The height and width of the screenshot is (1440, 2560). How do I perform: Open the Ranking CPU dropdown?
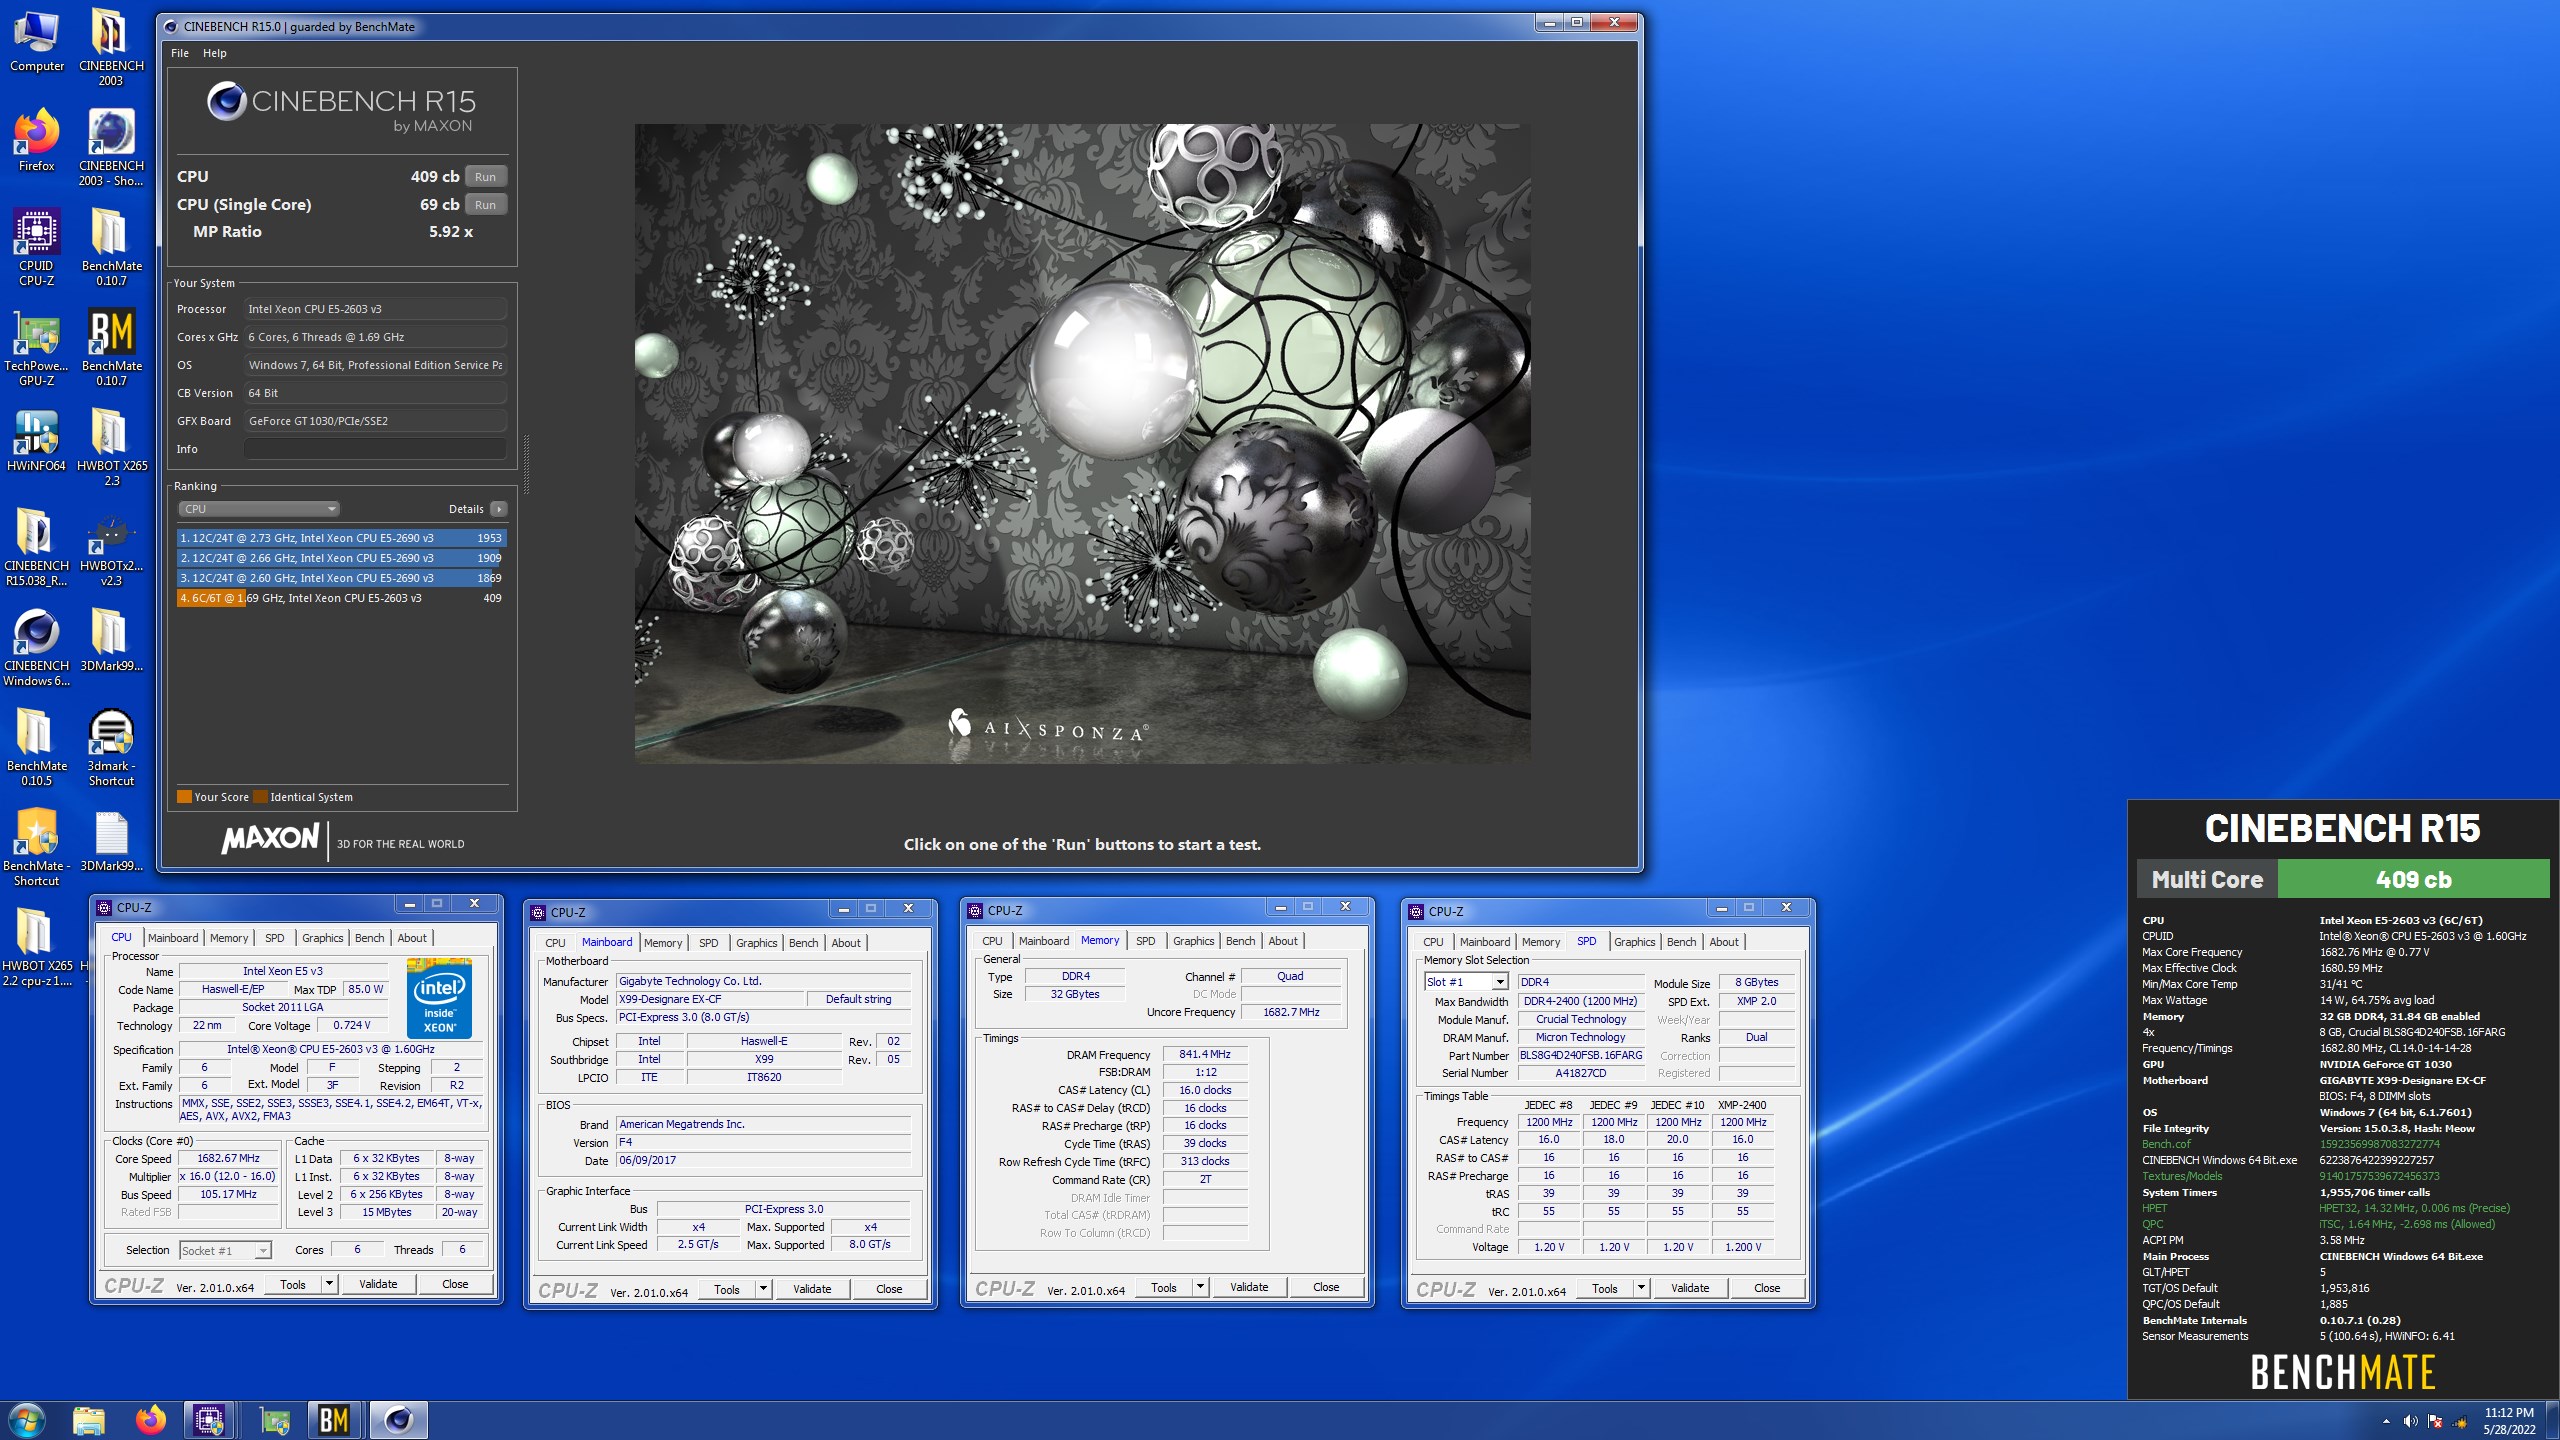259,509
